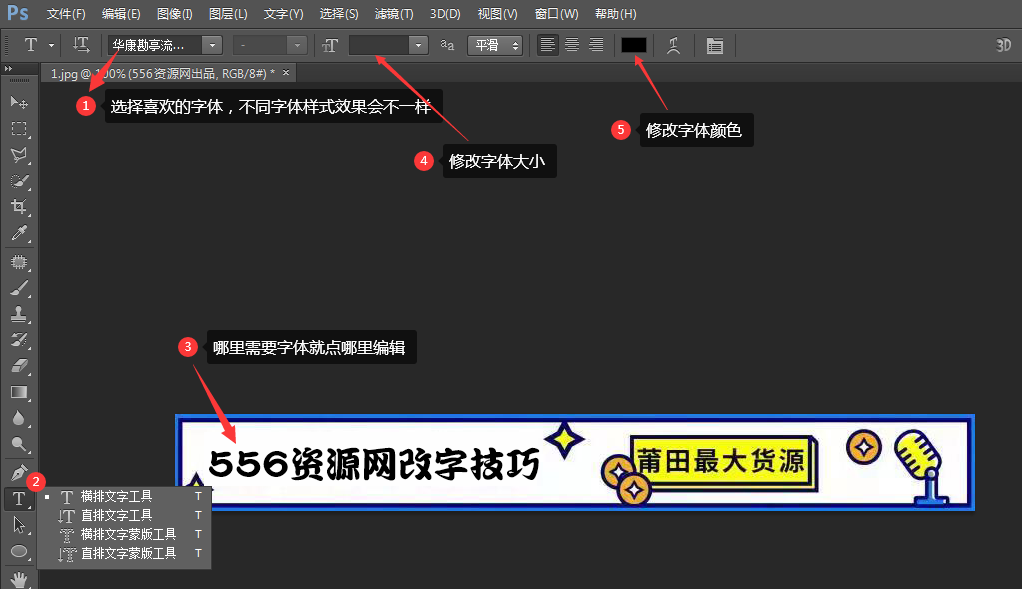Click the black text color swatch
The image size is (1022, 589).
point(633,45)
